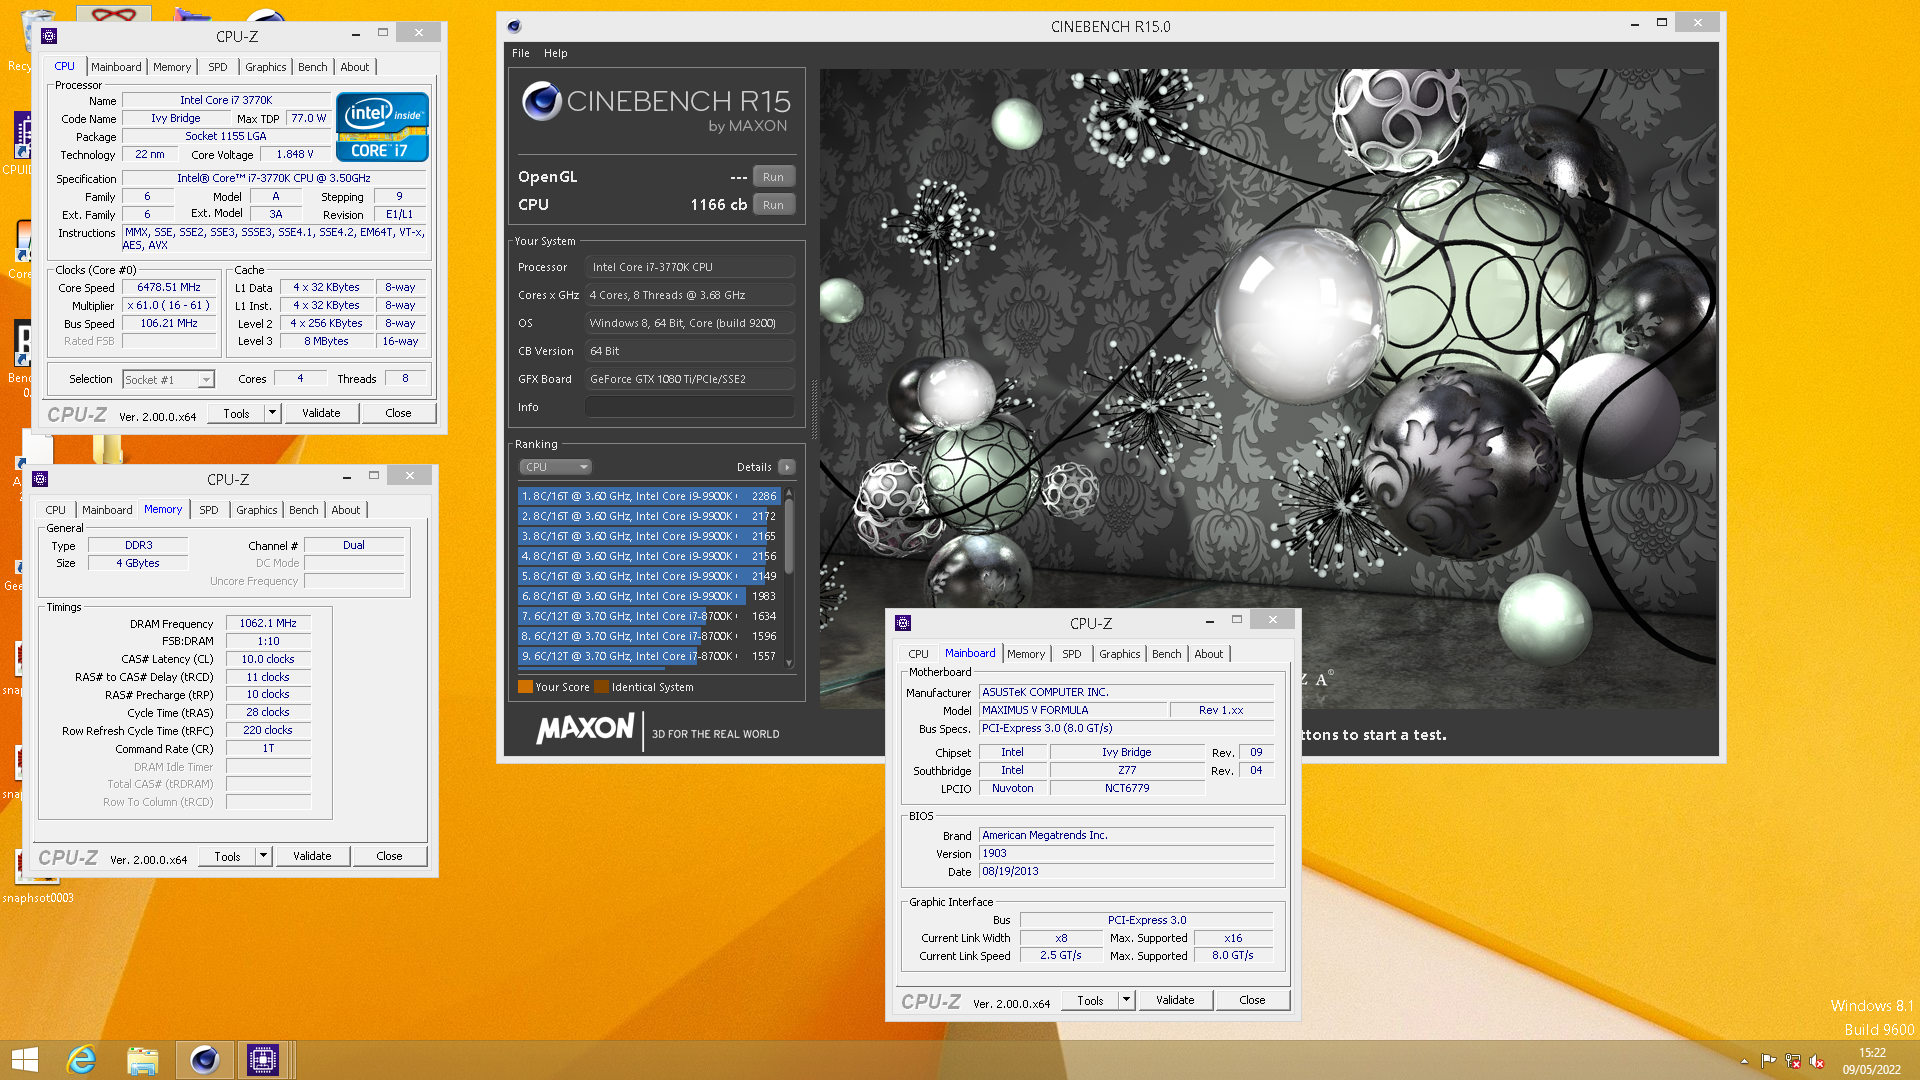Viewport: 1920px width, 1080px height.
Task: Click the Cinebench R15 sphere logo
Action: [x=542, y=101]
